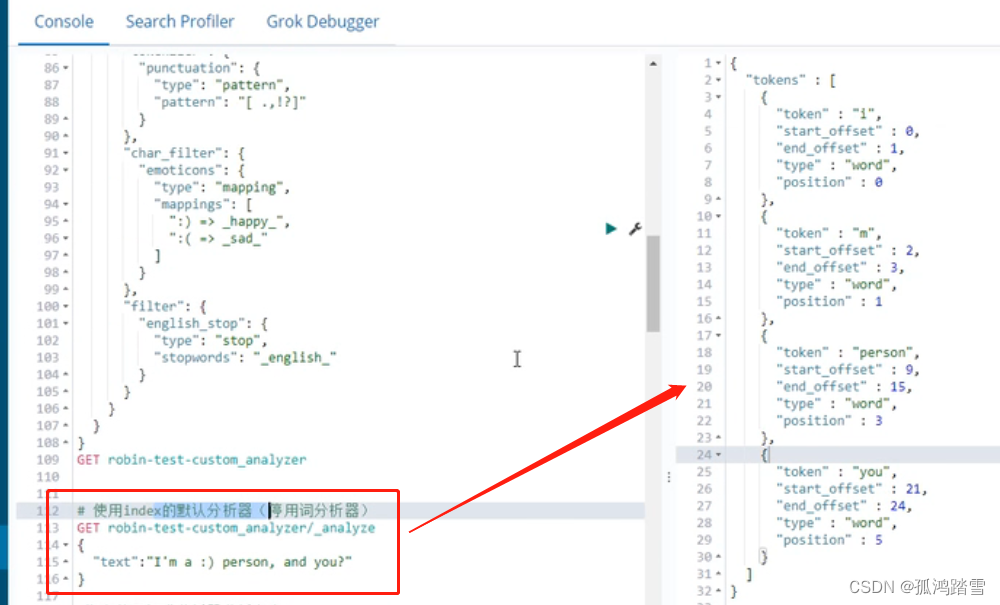Click the response "end_offset" : 24 line

click(x=844, y=506)
